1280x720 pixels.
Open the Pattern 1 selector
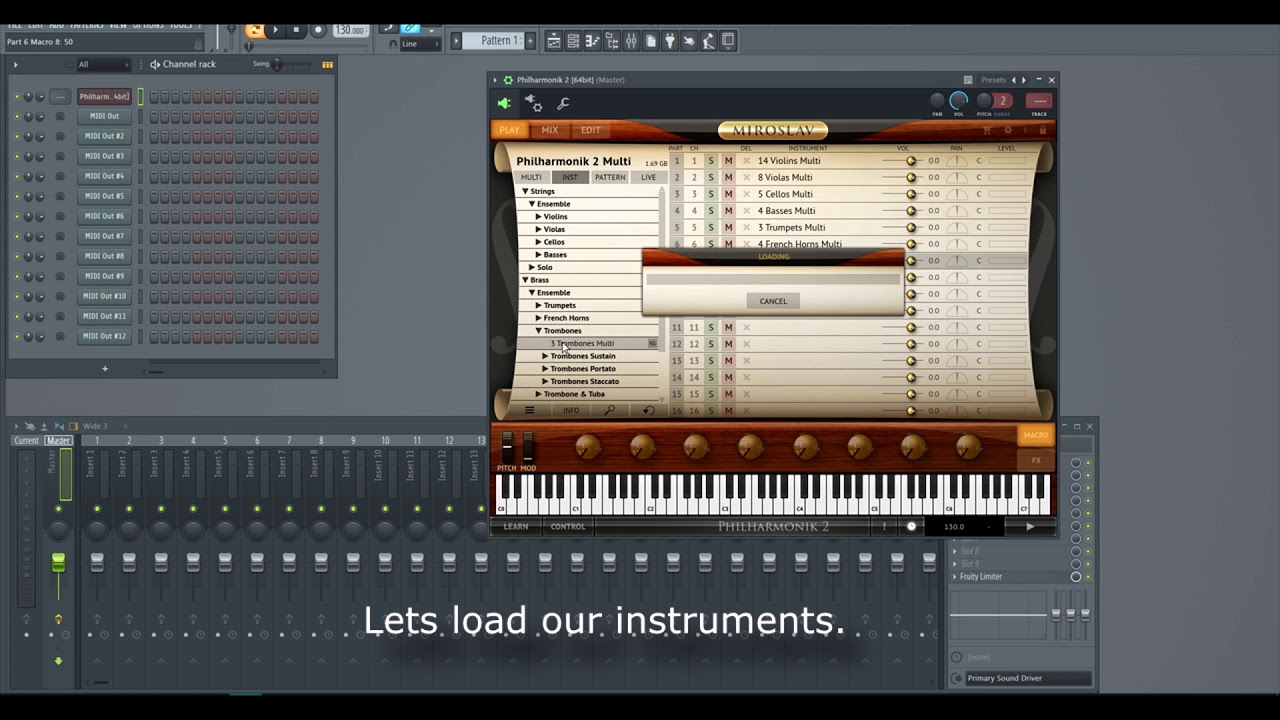pyautogui.click(x=497, y=41)
